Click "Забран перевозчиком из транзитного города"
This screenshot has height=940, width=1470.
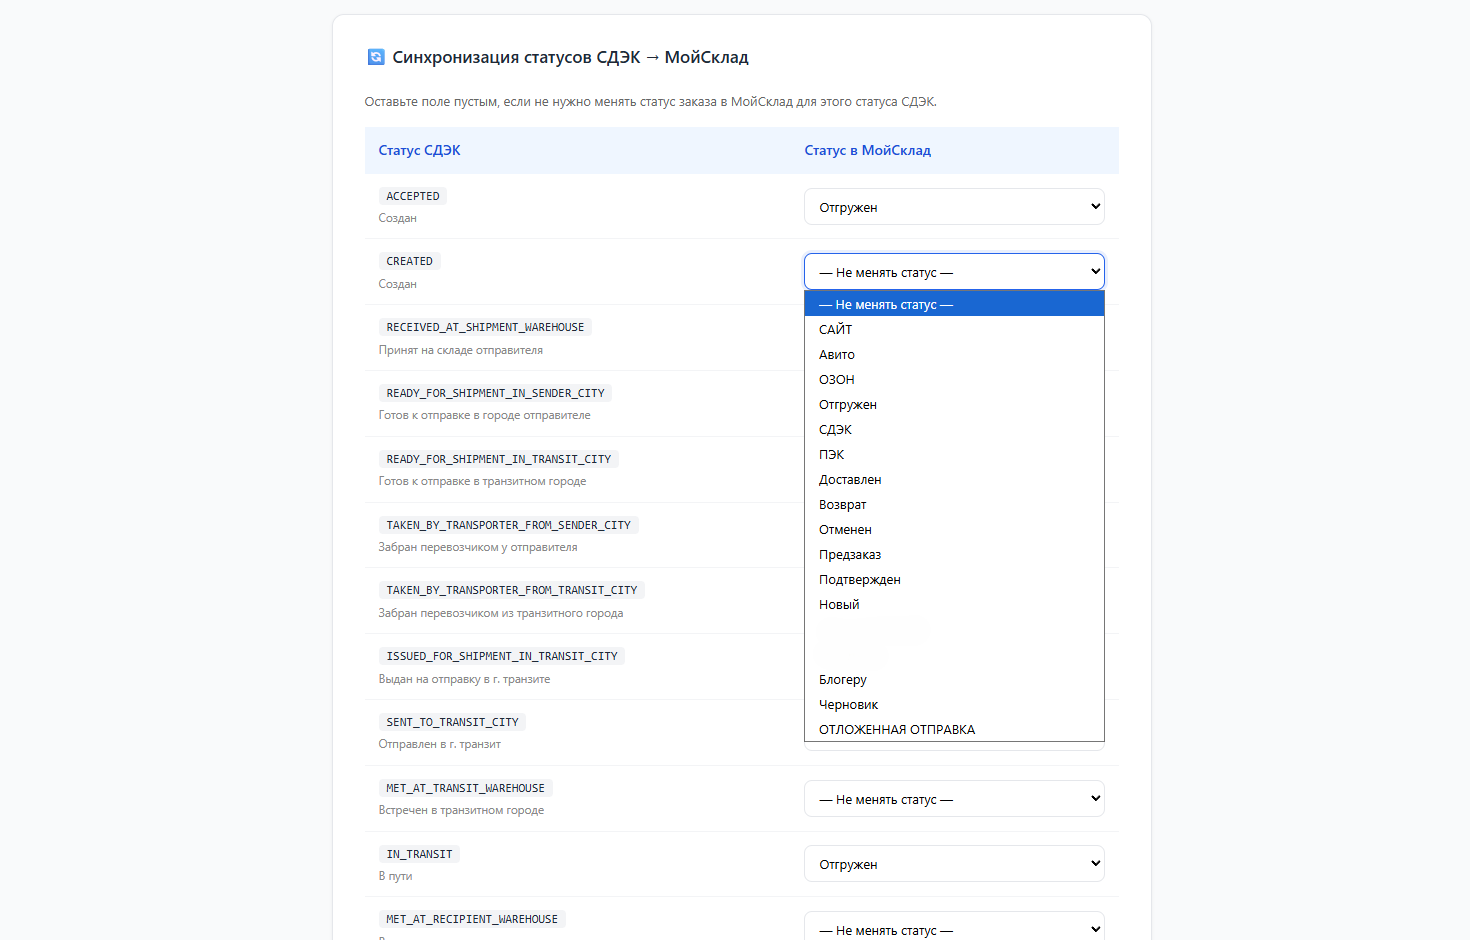pos(501,613)
